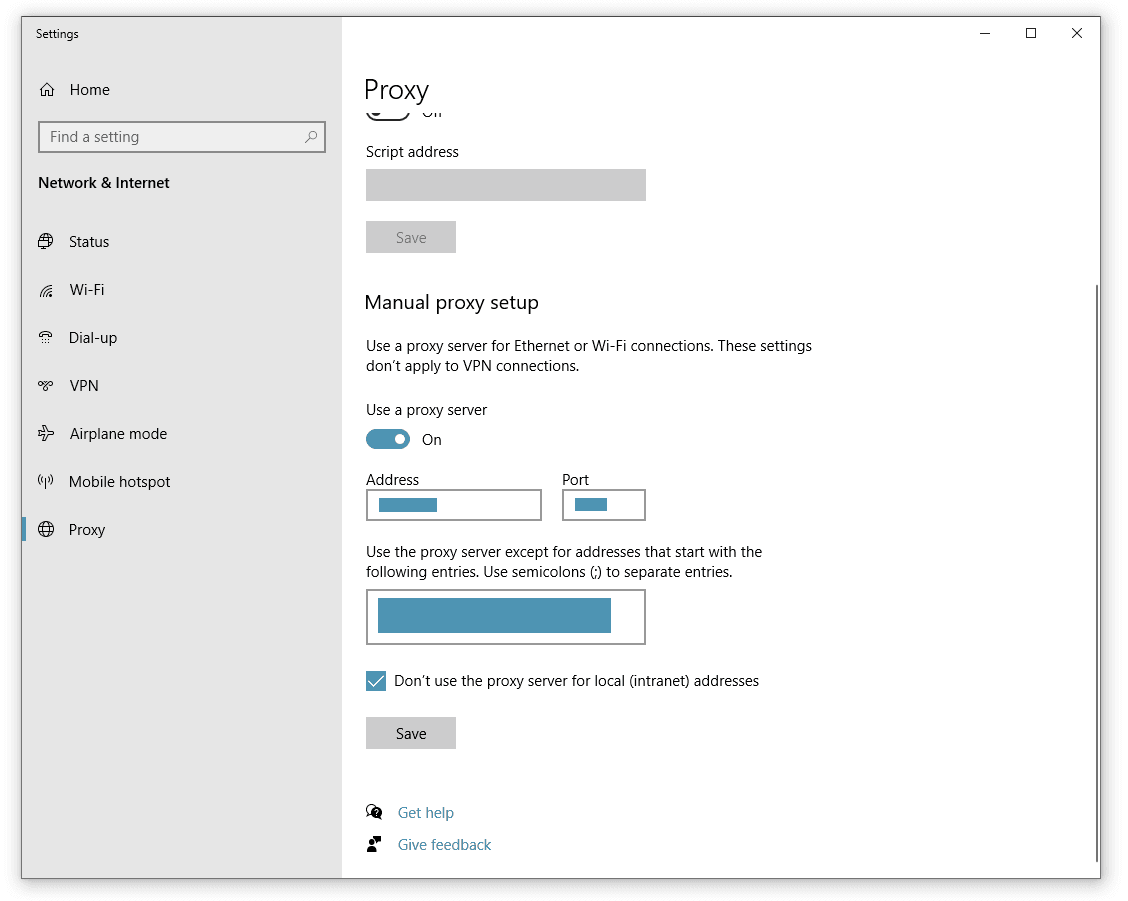Click the Wi-Fi signal icon

point(46,290)
